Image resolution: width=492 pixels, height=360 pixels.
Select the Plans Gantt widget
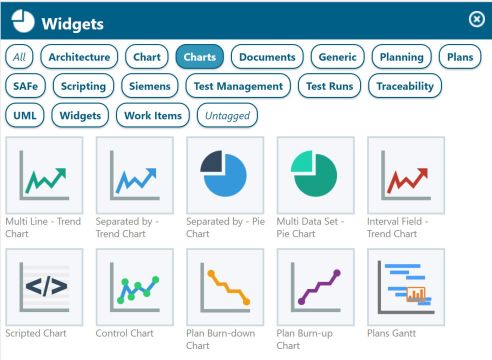[406, 287]
